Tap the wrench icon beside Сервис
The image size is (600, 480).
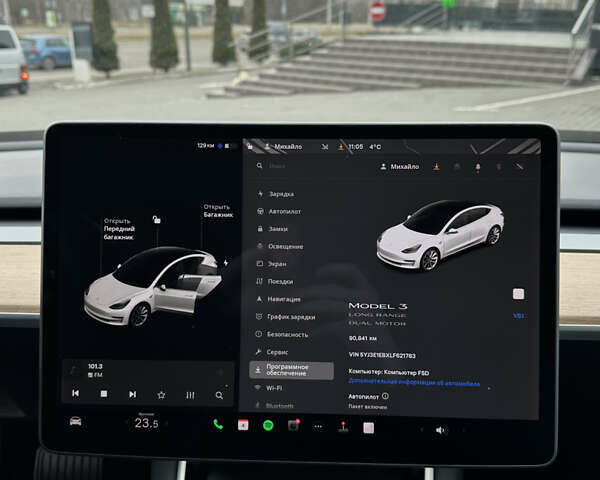259,351
